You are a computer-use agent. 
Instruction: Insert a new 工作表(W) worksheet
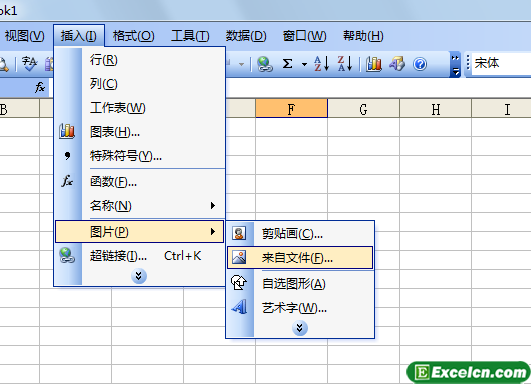140,108
